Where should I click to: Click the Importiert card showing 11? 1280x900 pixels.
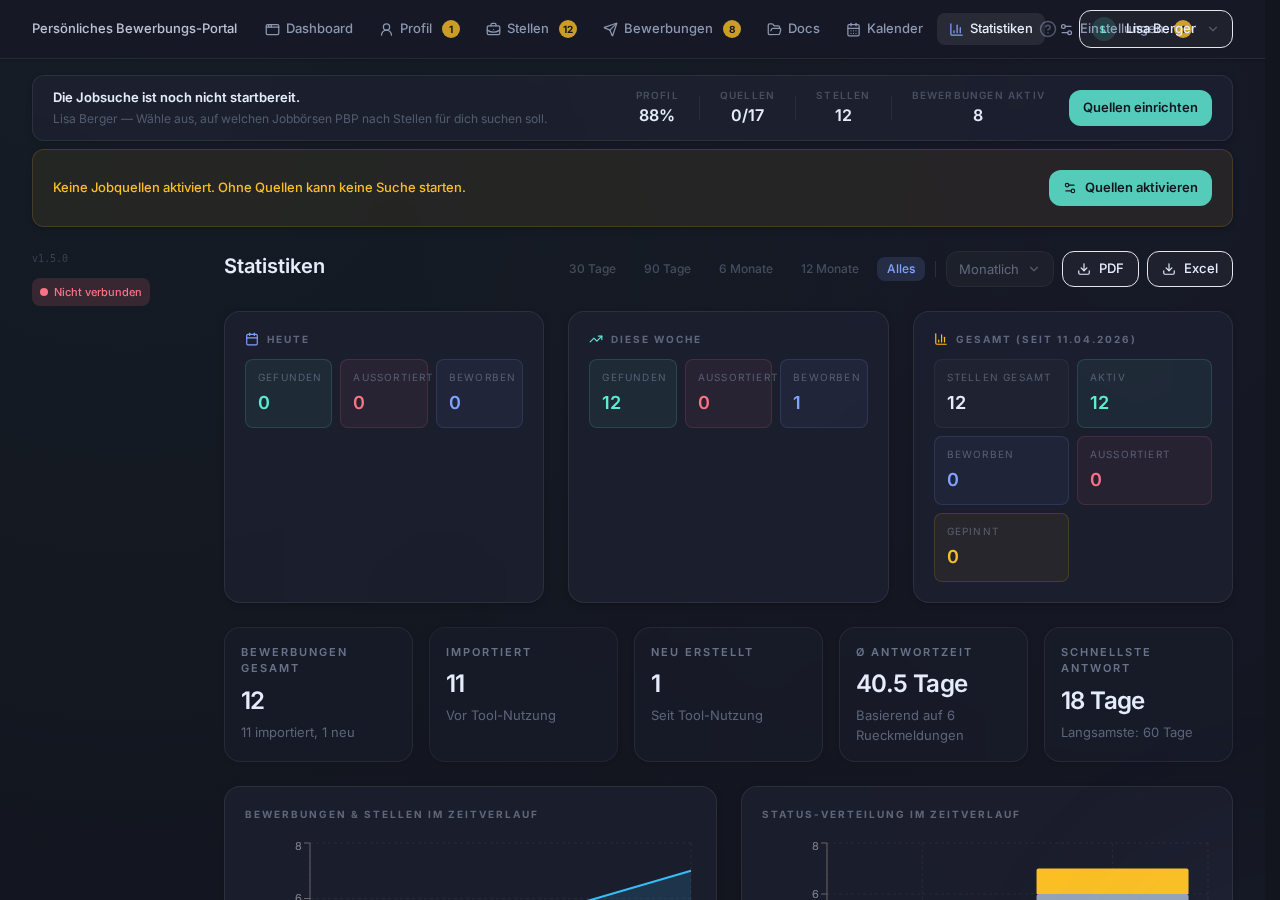tap(523, 694)
